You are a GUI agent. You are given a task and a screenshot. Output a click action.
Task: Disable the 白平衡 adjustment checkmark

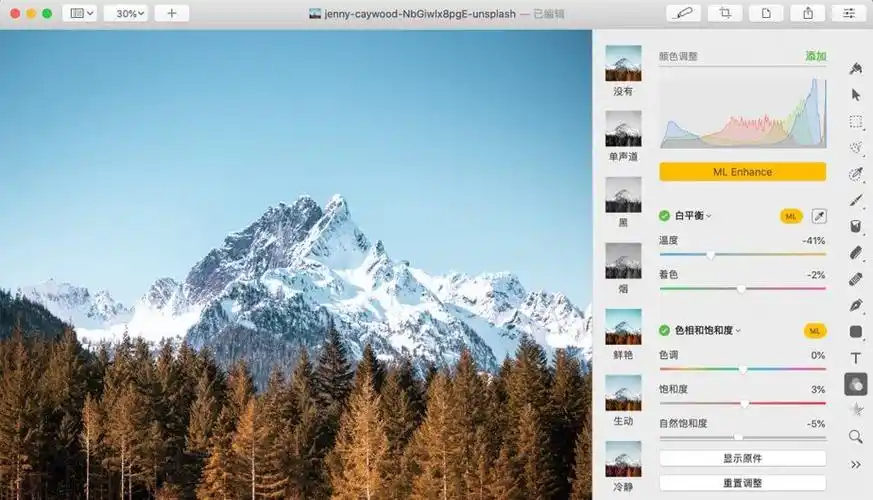tap(665, 216)
